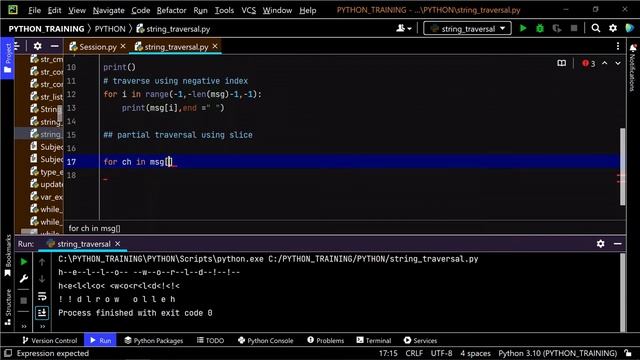Open the View menu

pos(77,10)
